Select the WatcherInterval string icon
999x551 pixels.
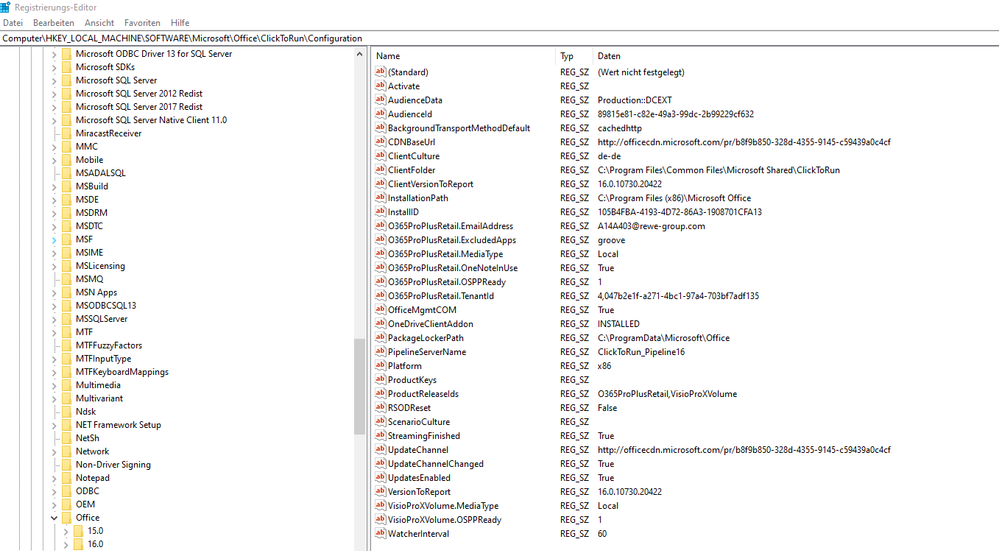[x=380, y=534]
